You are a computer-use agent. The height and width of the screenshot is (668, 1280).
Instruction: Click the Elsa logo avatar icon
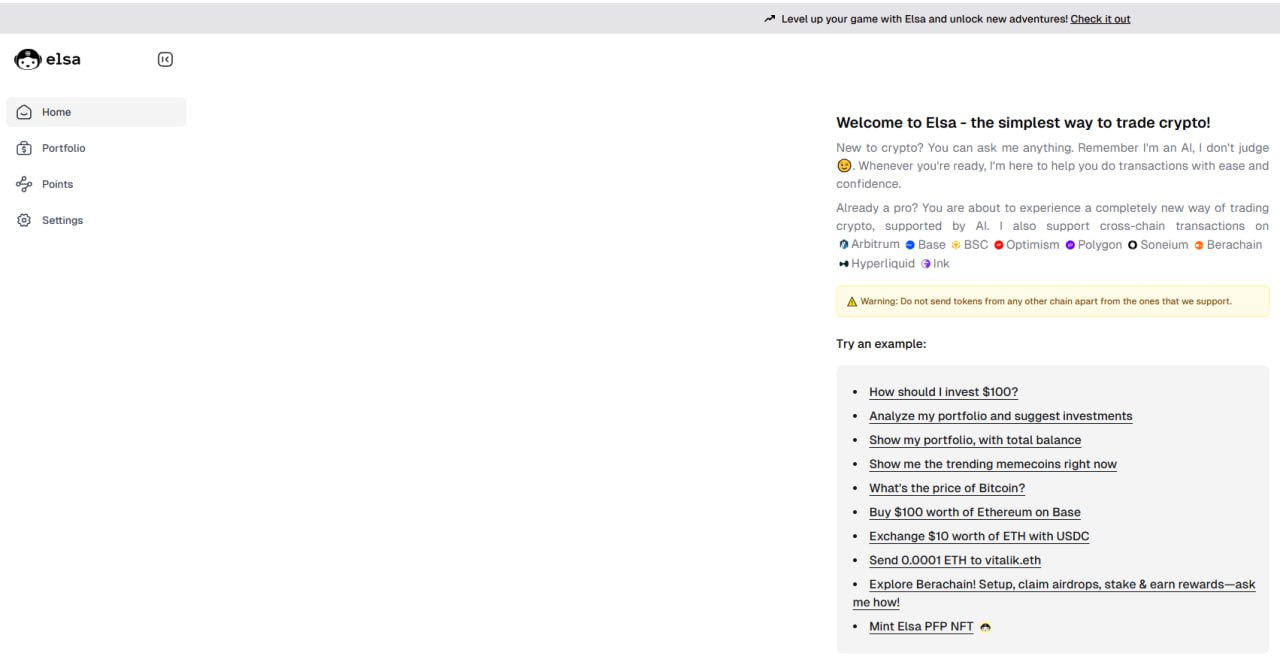click(x=28, y=60)
